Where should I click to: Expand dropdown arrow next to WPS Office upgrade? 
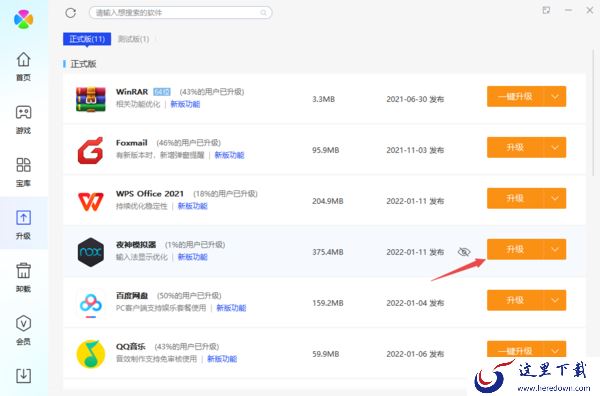pyautogui.click(x=555, y=198)
